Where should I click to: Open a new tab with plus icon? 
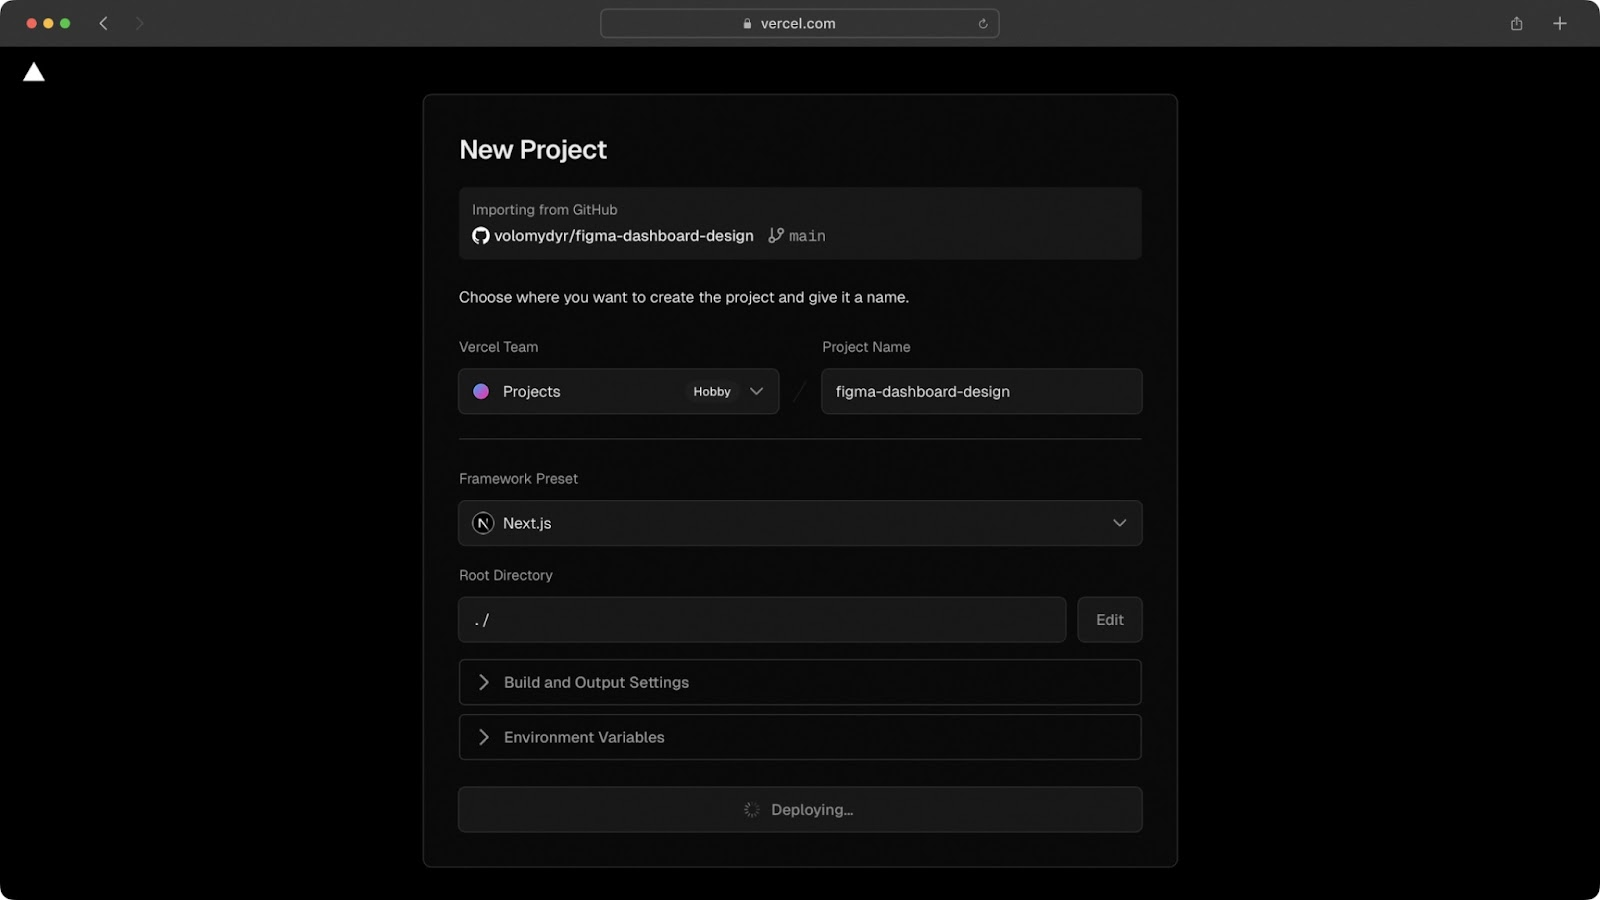1559,24
